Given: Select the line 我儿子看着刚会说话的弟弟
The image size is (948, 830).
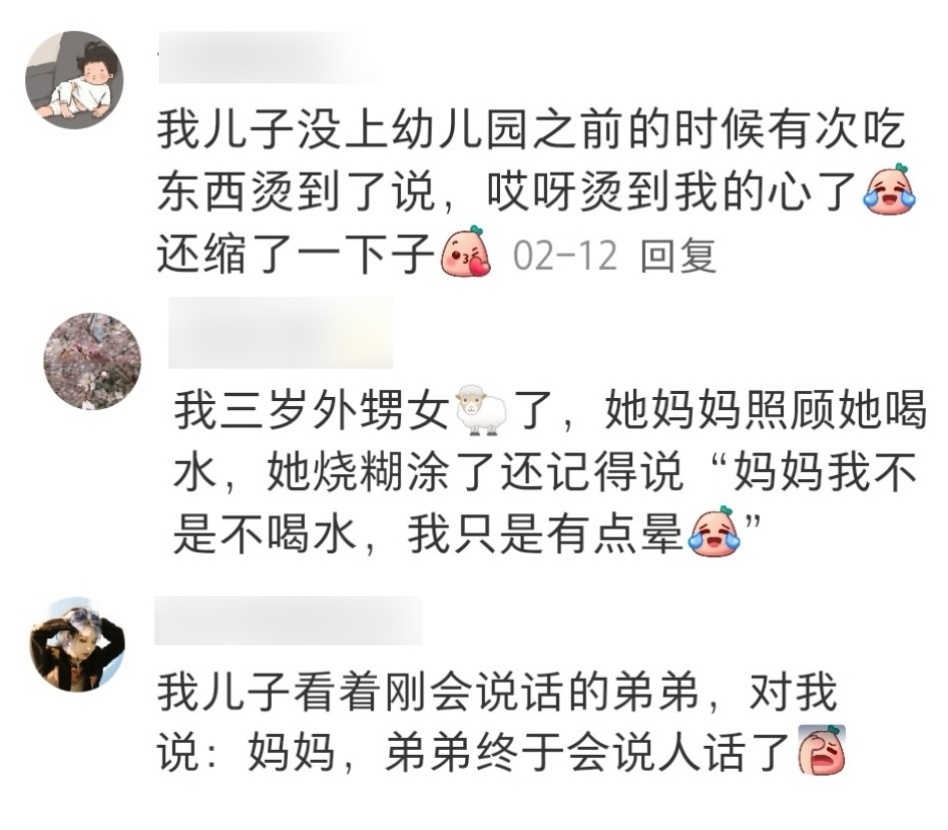Looking at the screenshot, I should coord(429,692).
